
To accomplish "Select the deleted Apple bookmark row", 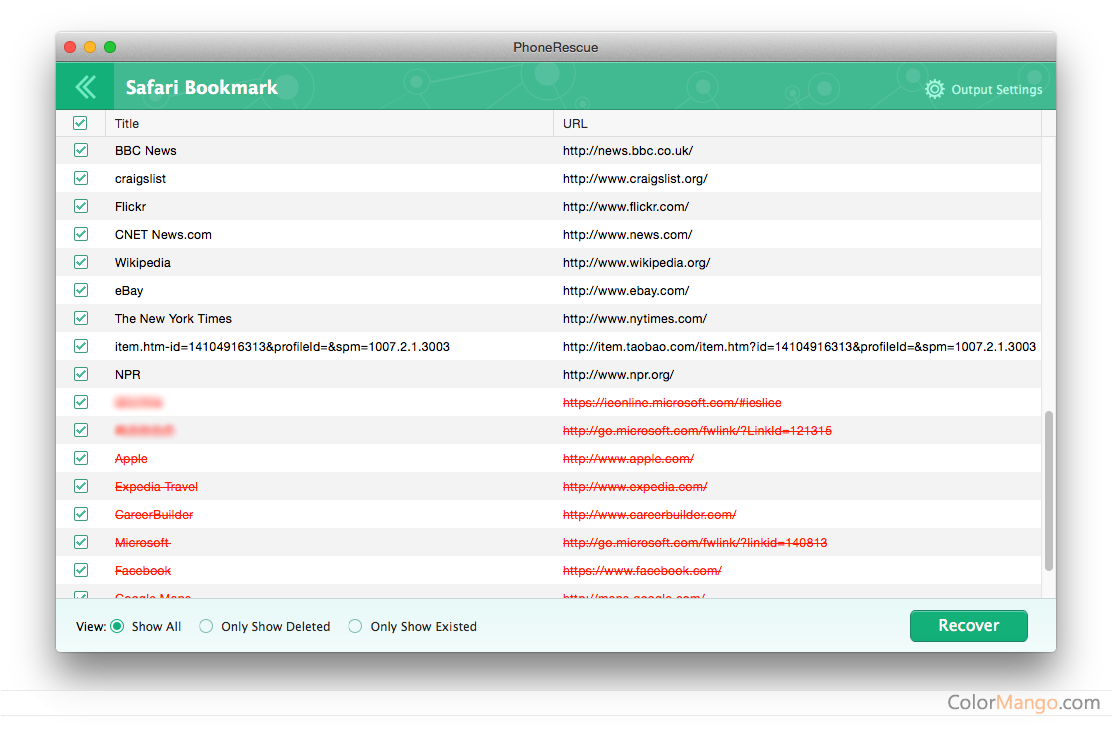I will click(x=131, y=459).
